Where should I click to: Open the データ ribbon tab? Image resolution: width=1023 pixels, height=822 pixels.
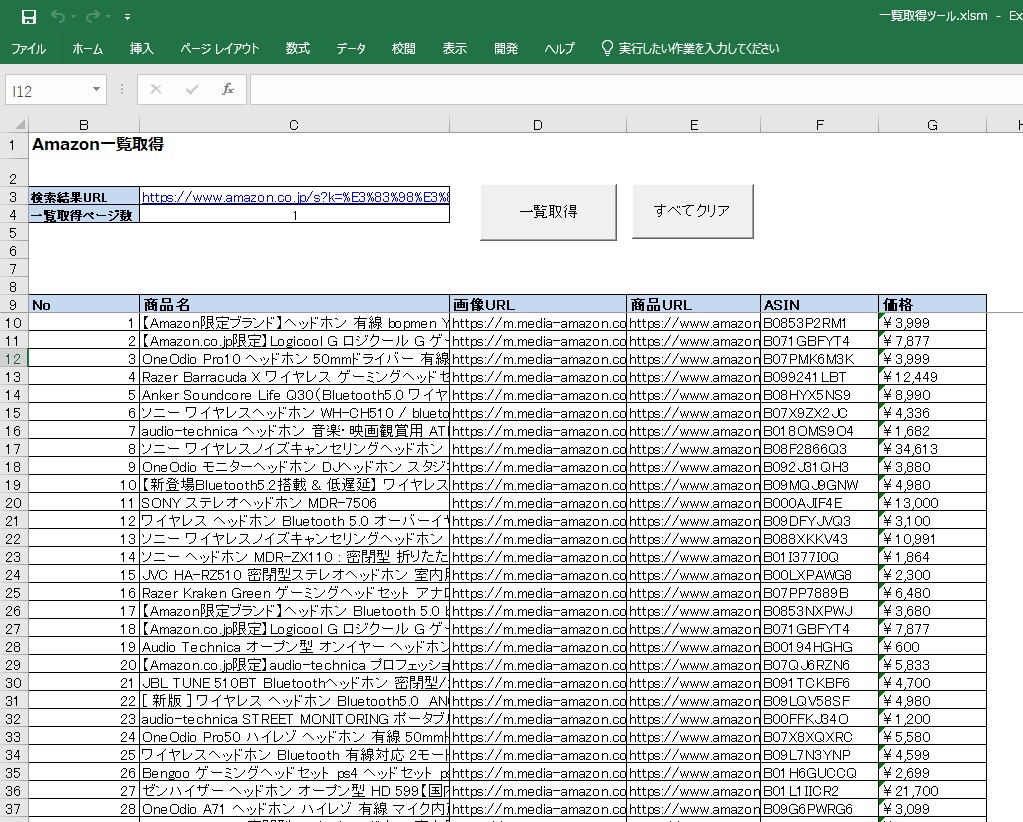(351, 48)
